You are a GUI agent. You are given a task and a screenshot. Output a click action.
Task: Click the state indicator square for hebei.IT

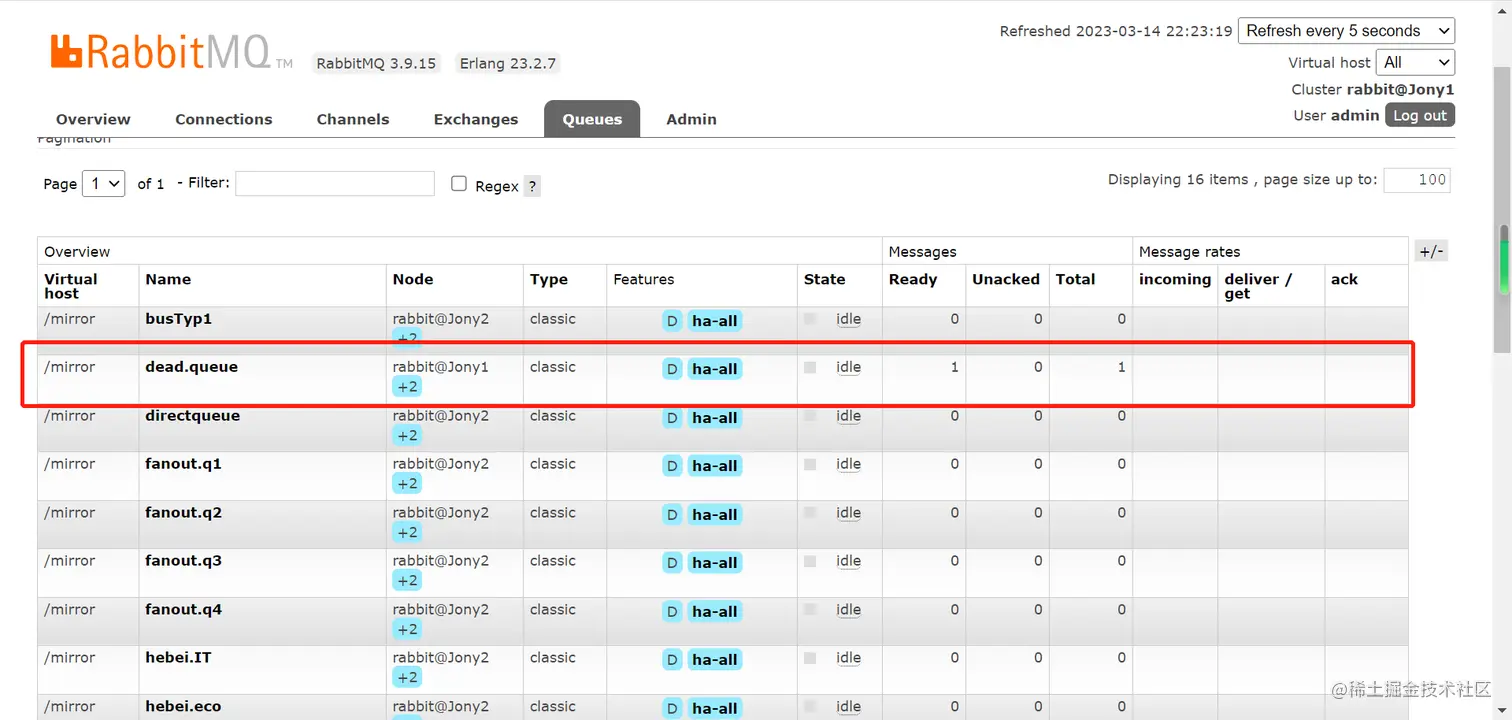(810, 658)
